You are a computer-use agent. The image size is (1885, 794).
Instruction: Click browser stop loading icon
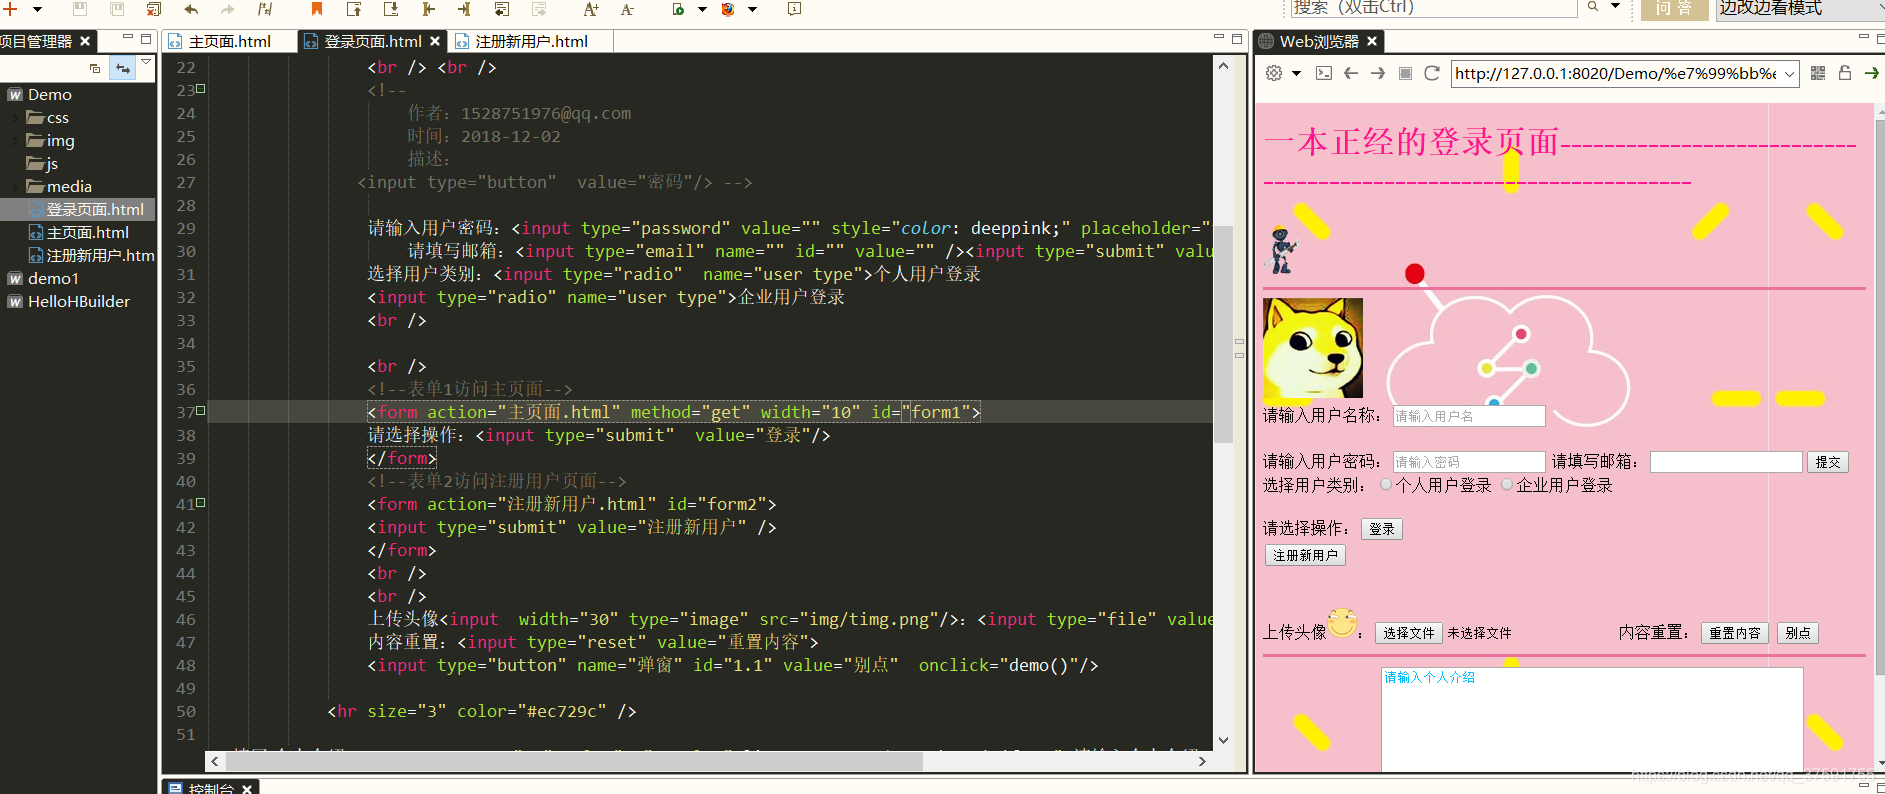[1405, 73]
